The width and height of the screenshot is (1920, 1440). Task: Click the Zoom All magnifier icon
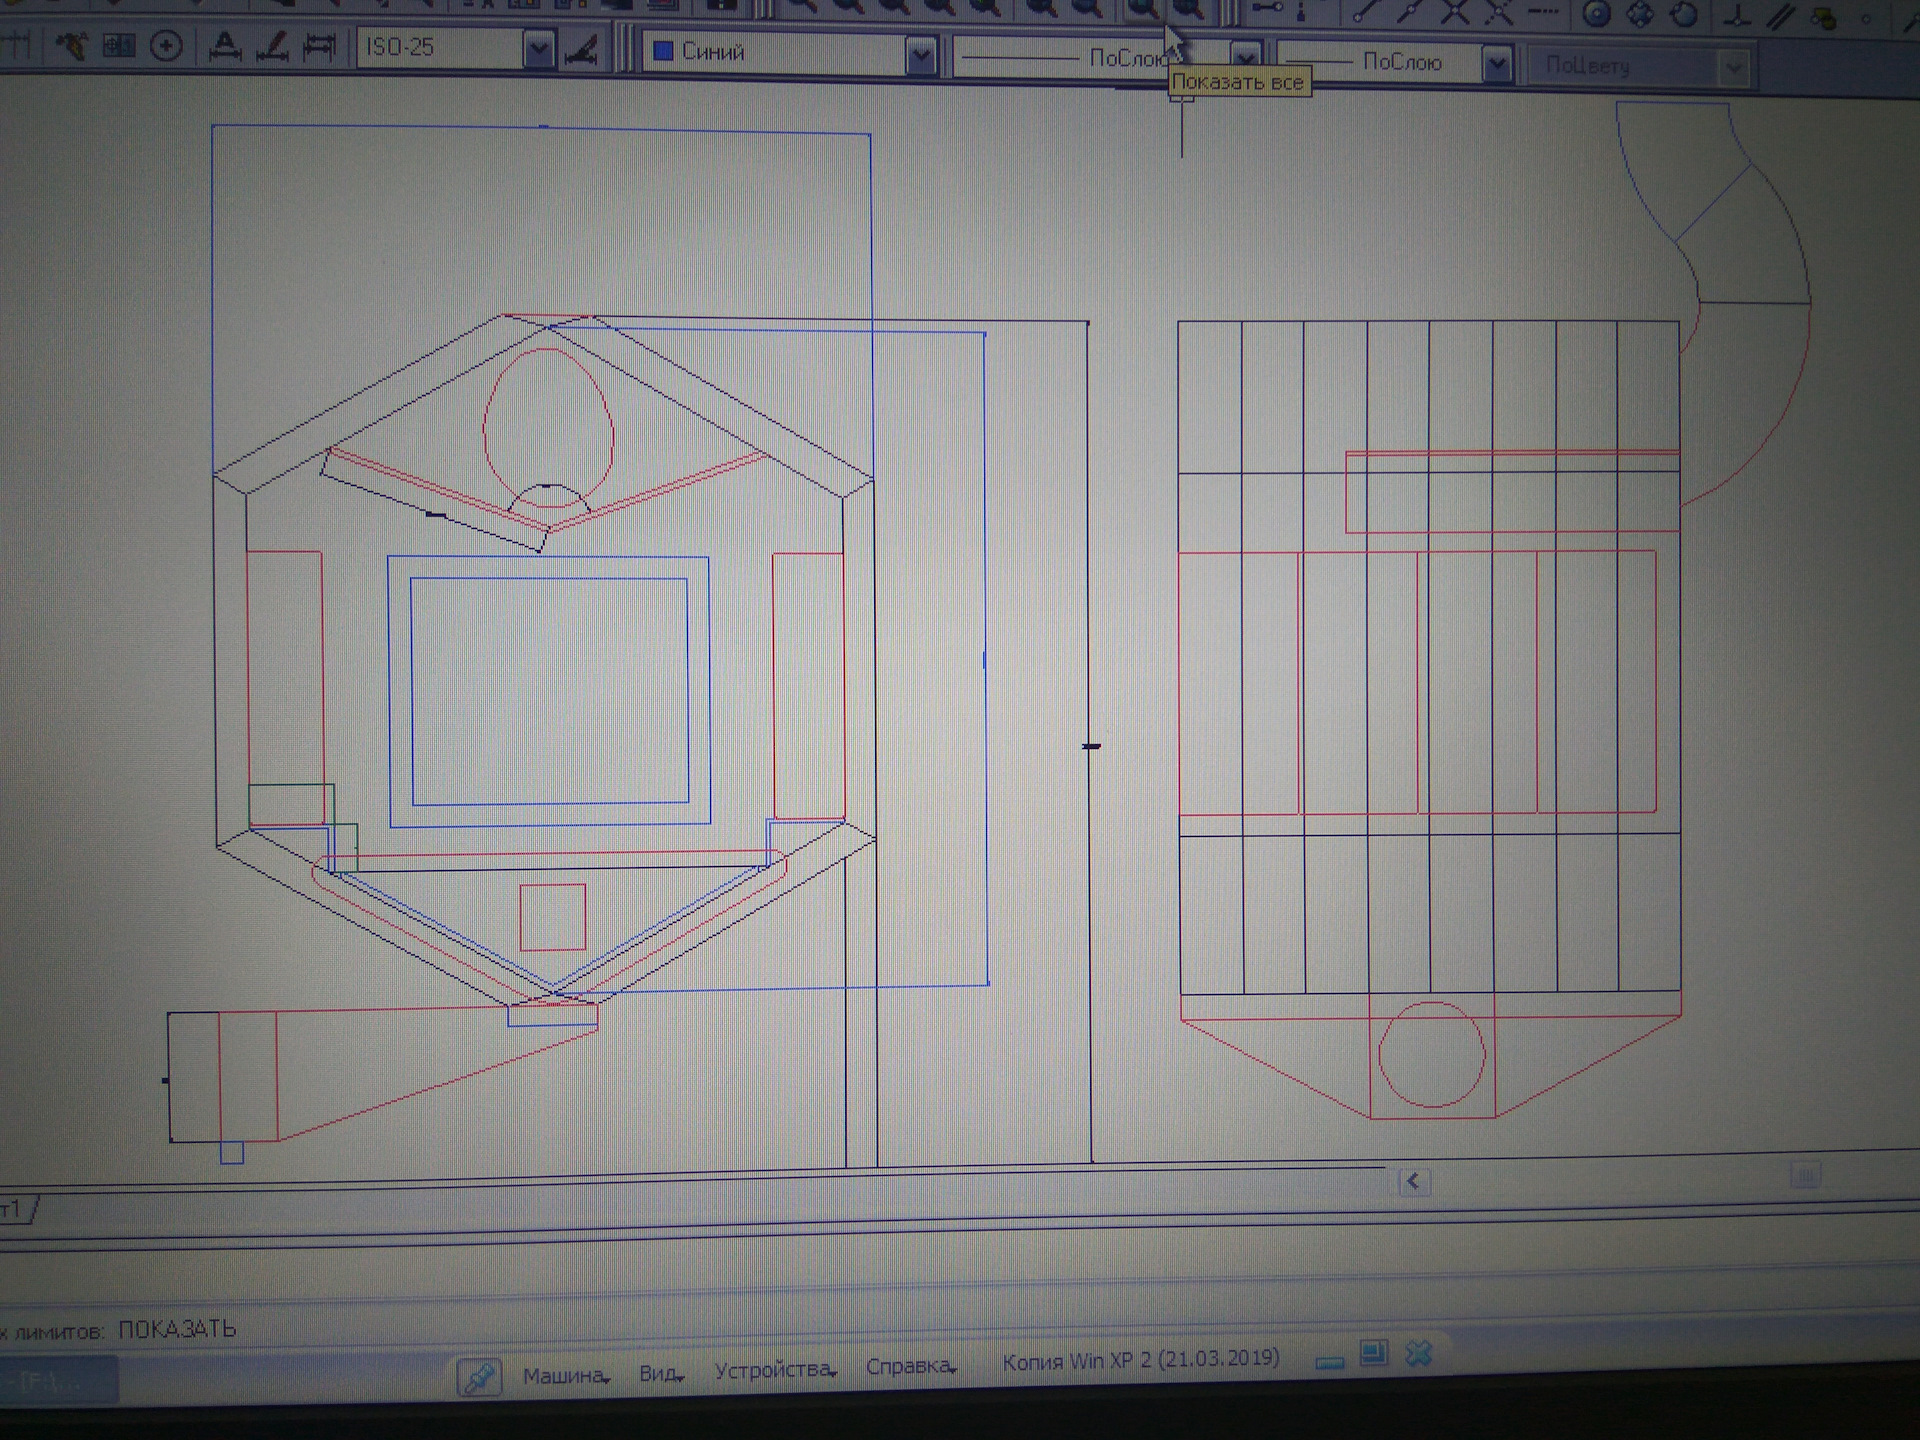(1143, 10)
